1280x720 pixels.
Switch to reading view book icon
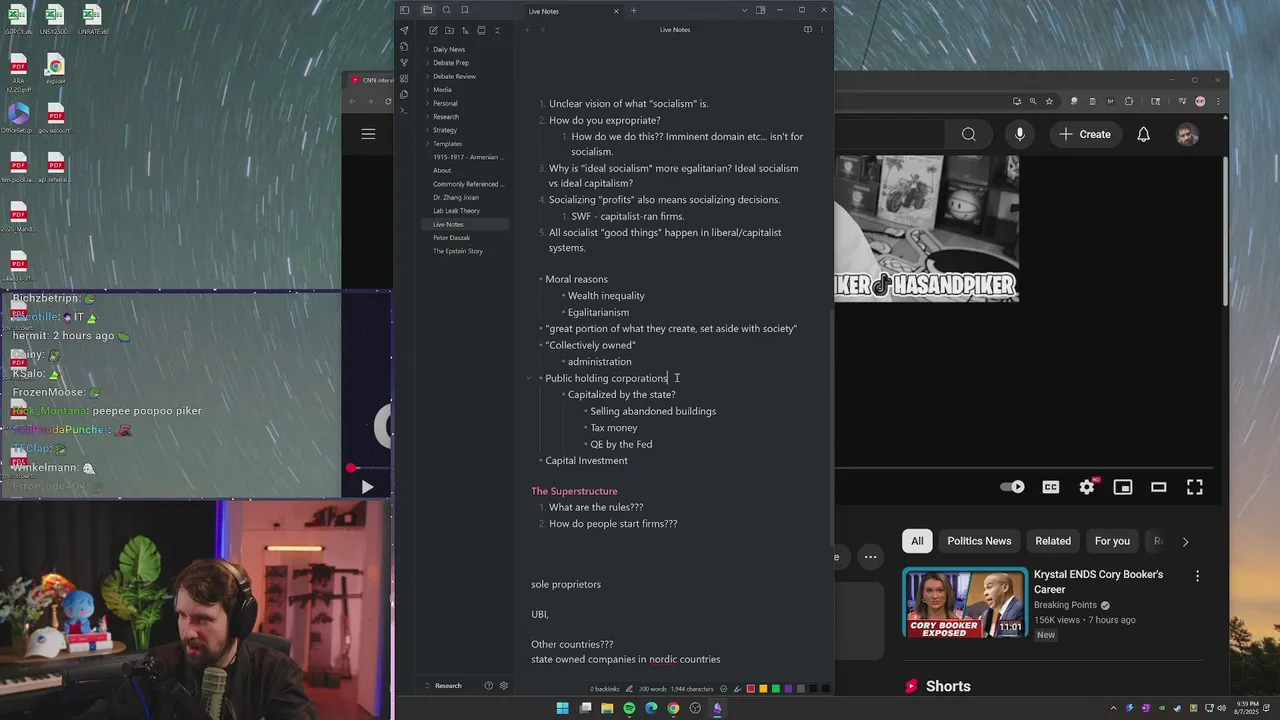click(807, 30)
